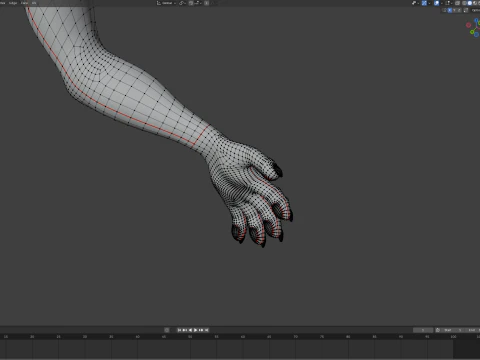Open mesh edit mode overlay options
This screenshot has width=480, height=360.
click(449, 3)
